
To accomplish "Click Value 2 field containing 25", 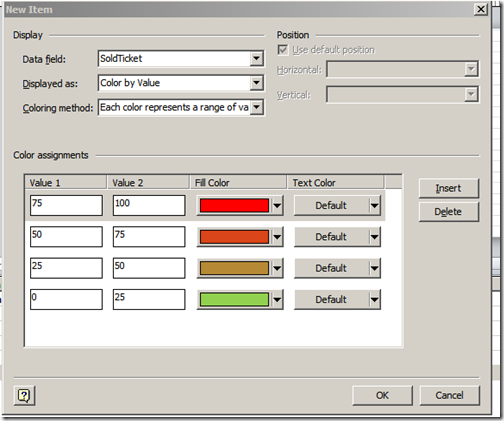I will pos(149,300).
